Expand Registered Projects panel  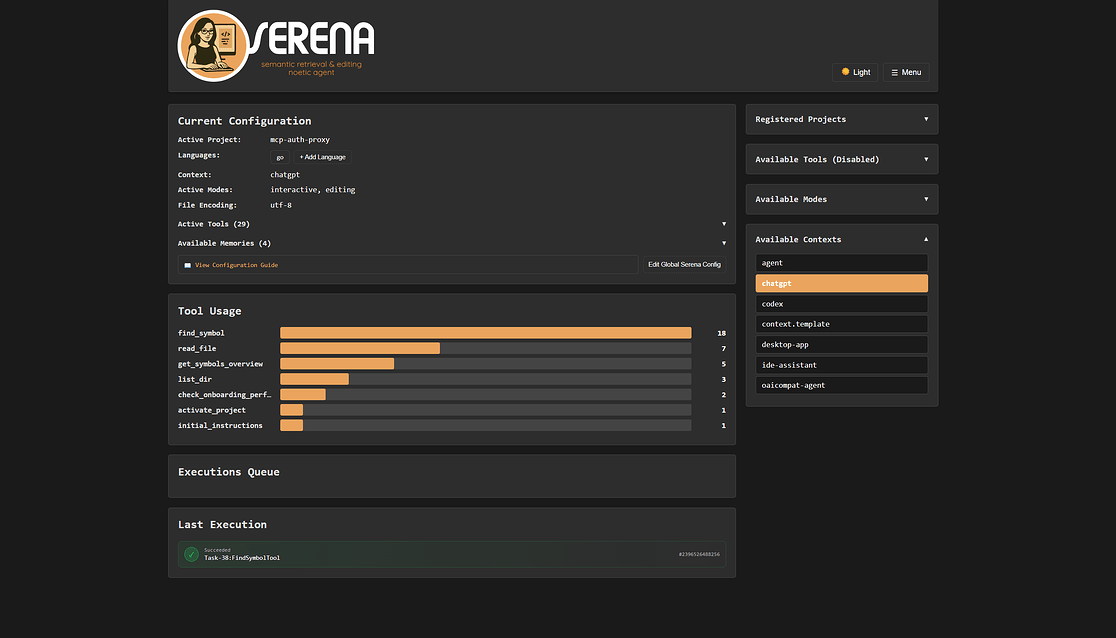(842, 119)
